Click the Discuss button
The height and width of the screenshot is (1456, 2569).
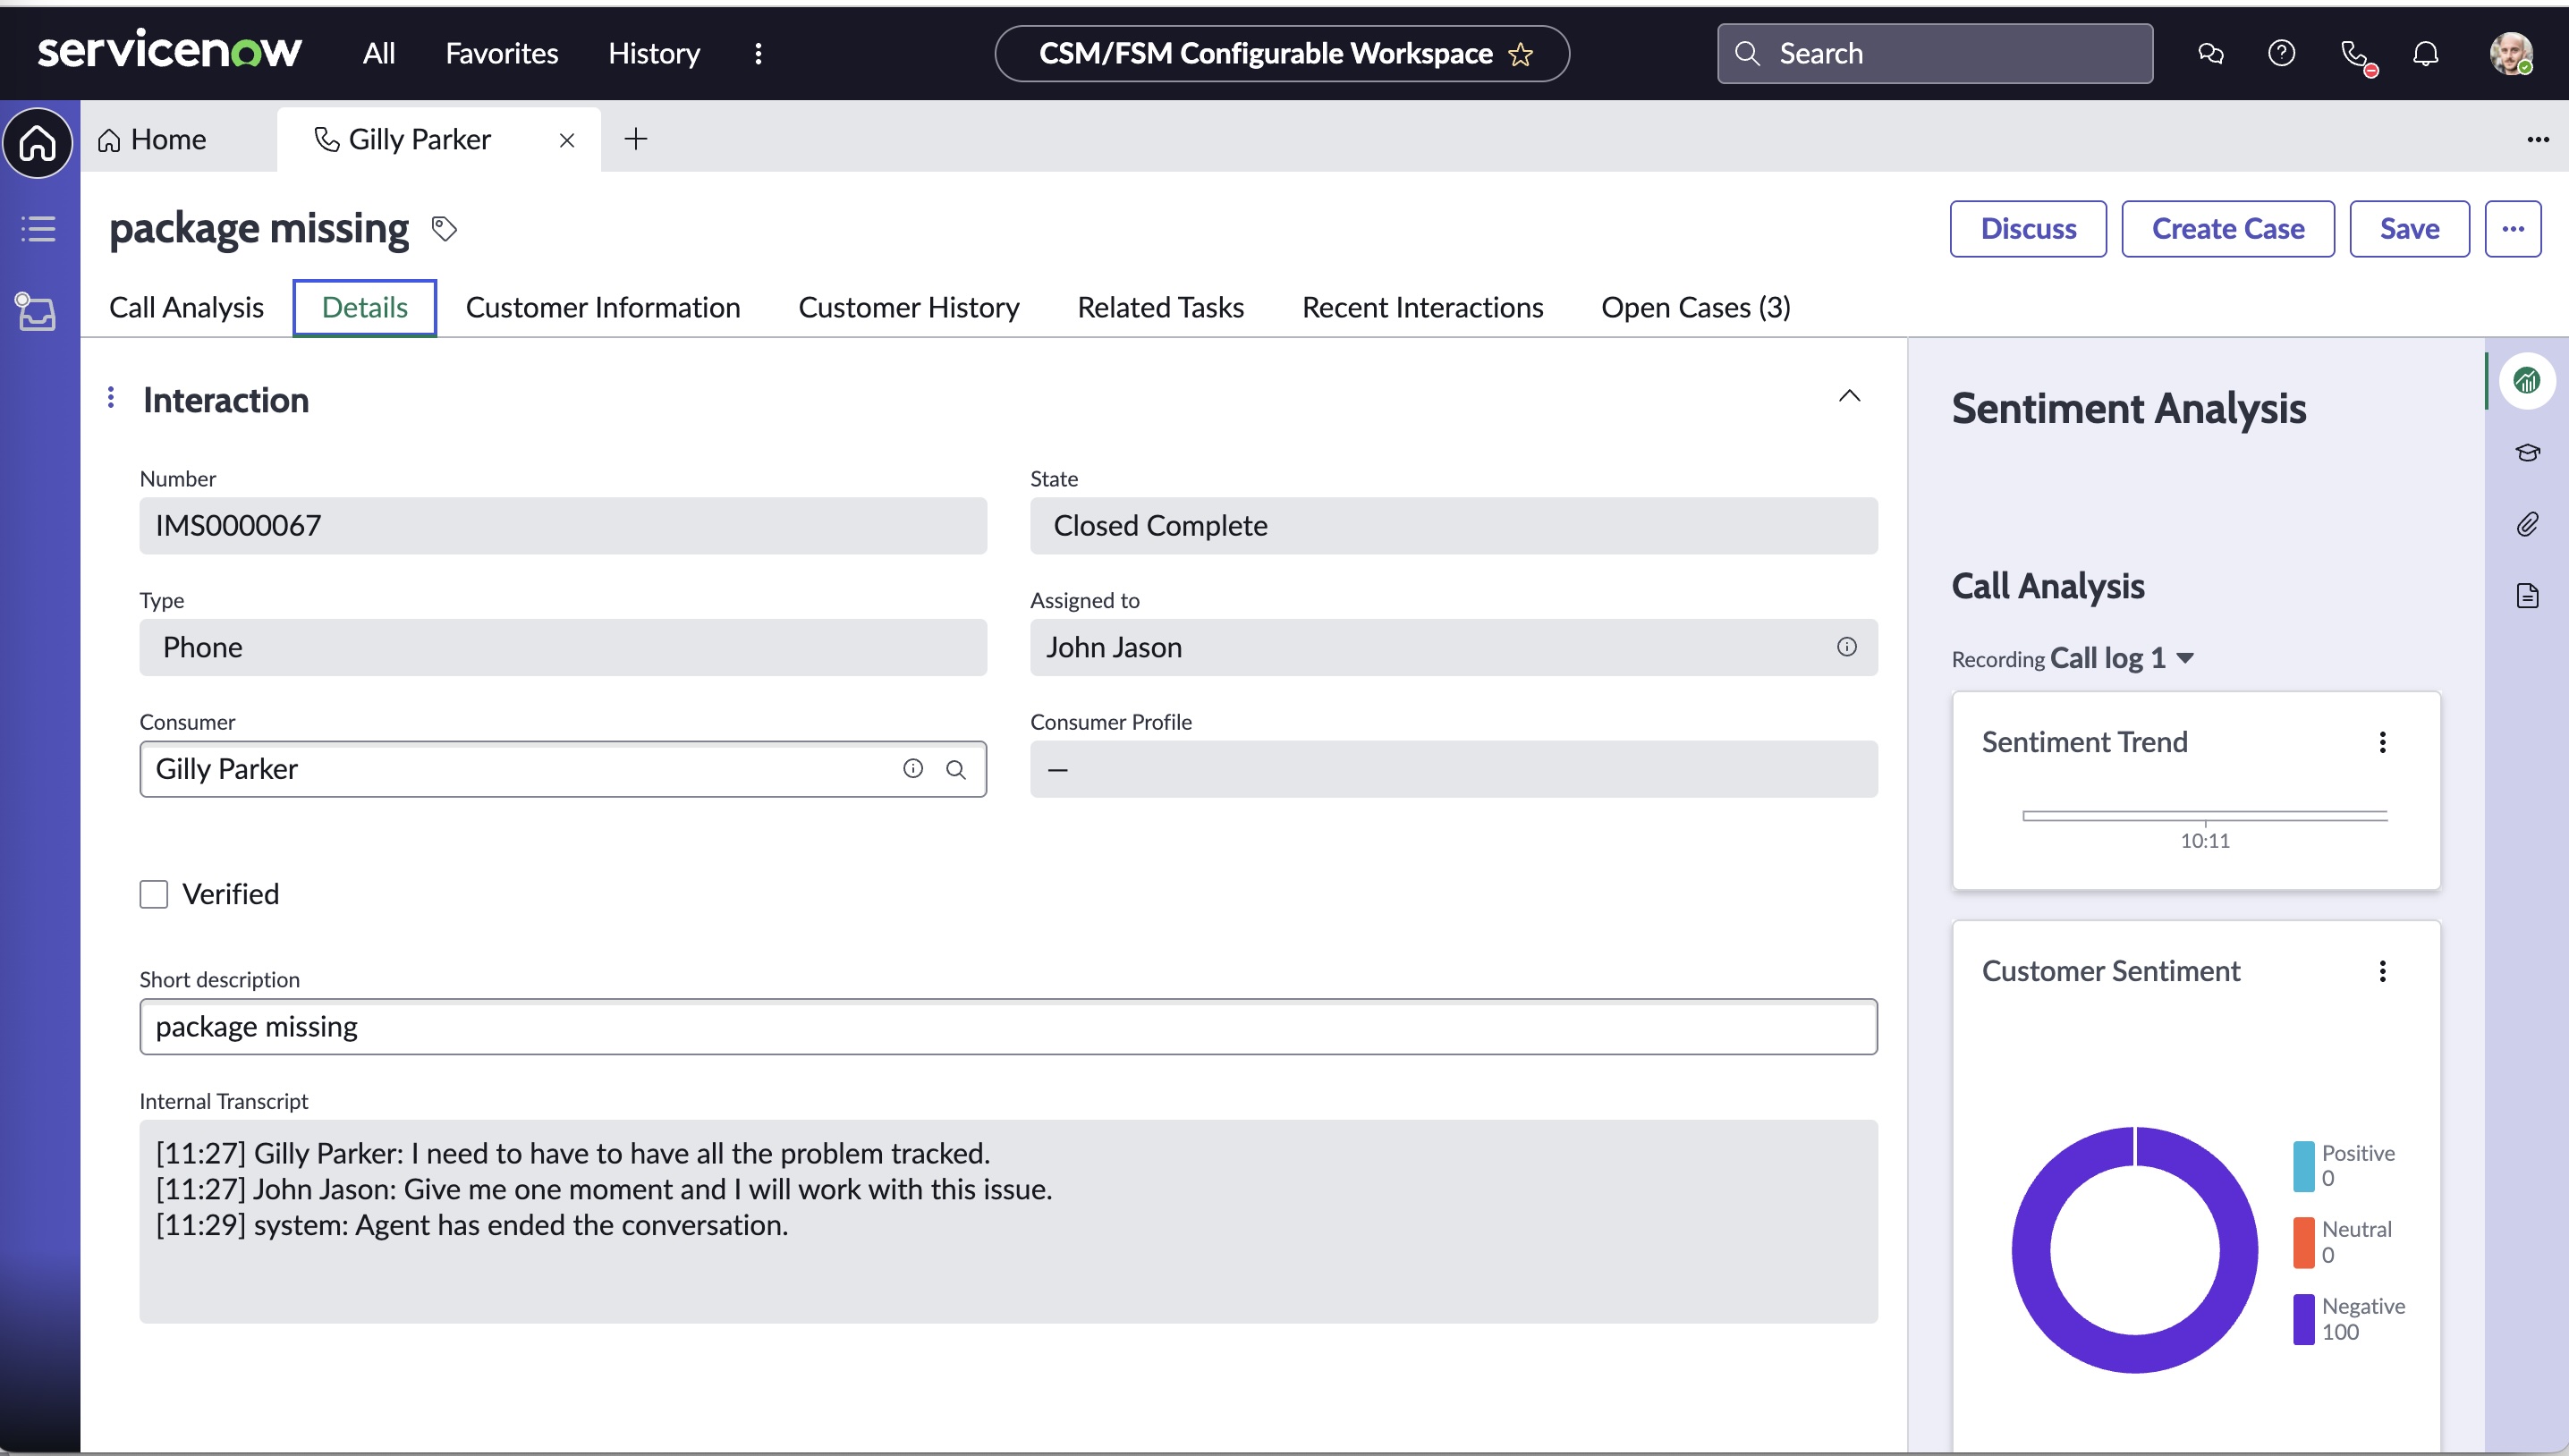point(2028,229)
